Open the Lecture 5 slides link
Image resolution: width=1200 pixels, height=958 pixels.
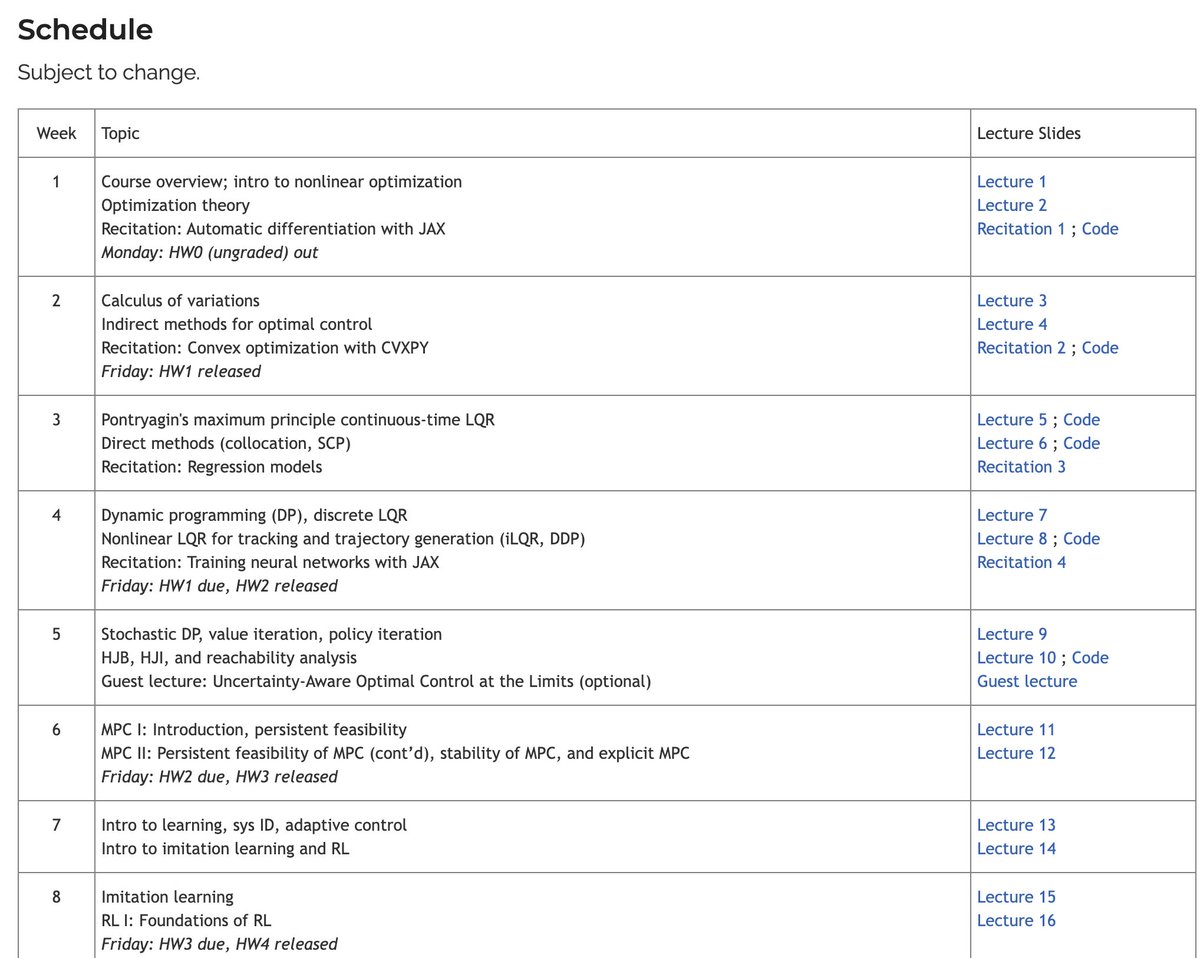click(x=1012, y=420)
